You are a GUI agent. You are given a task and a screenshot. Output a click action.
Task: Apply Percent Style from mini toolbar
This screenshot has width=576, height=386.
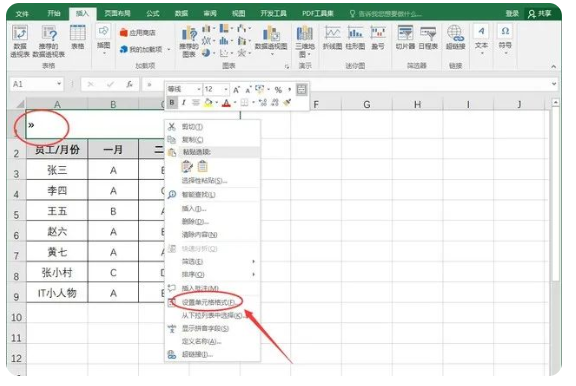278,90
